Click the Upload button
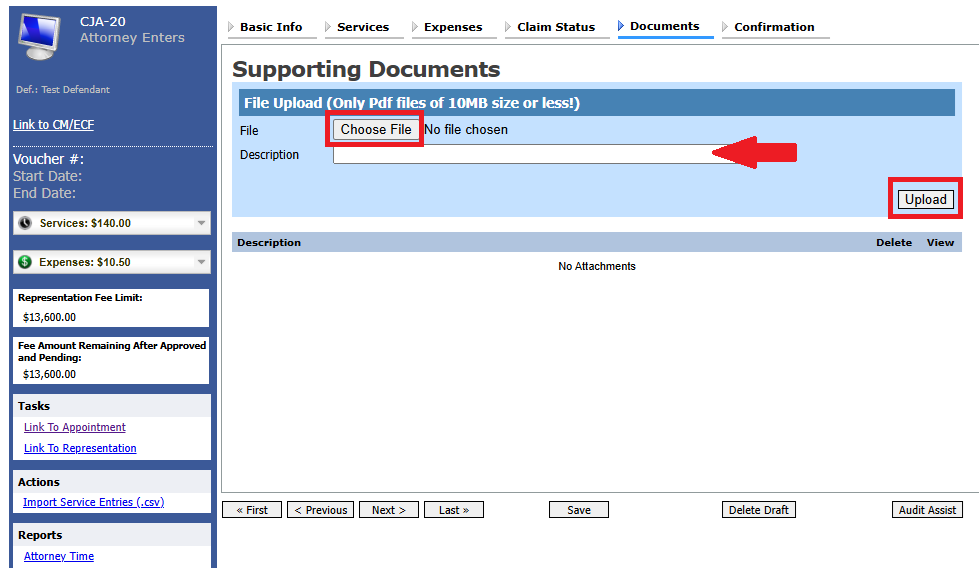This screenshot has width=979, height=568. coord(925,199)
